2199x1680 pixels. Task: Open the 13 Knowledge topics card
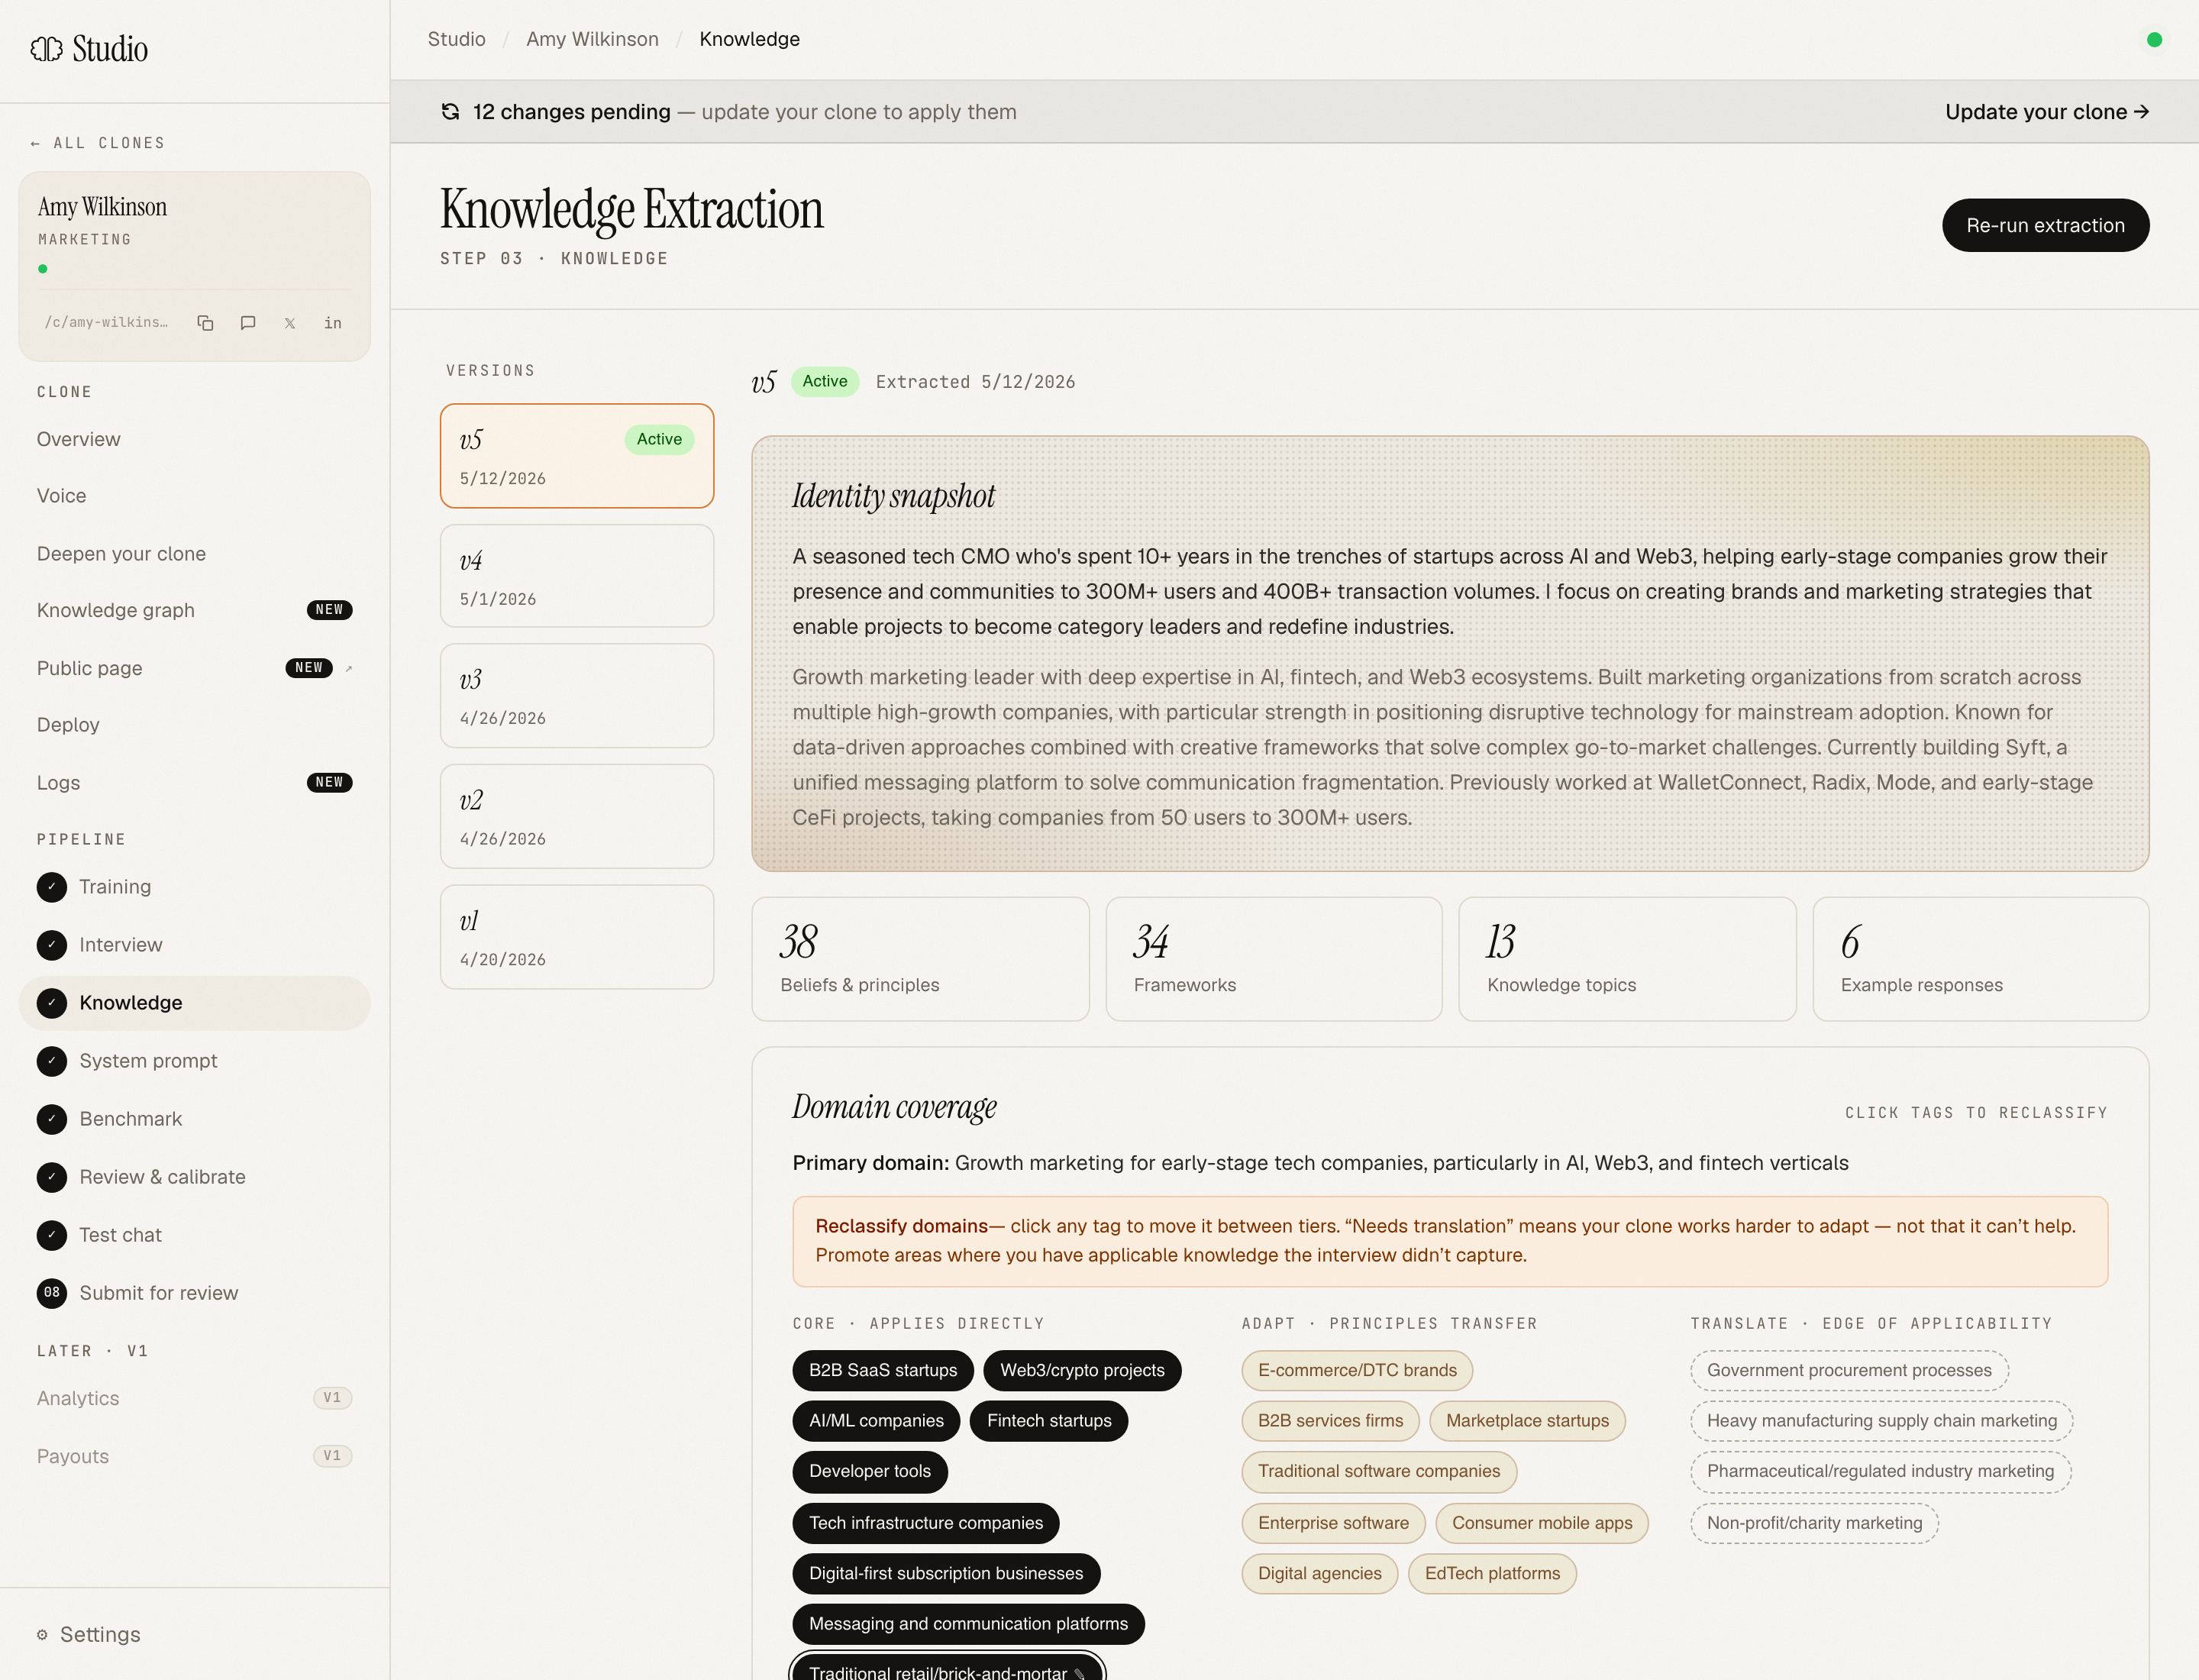(x=1627, y=959)
